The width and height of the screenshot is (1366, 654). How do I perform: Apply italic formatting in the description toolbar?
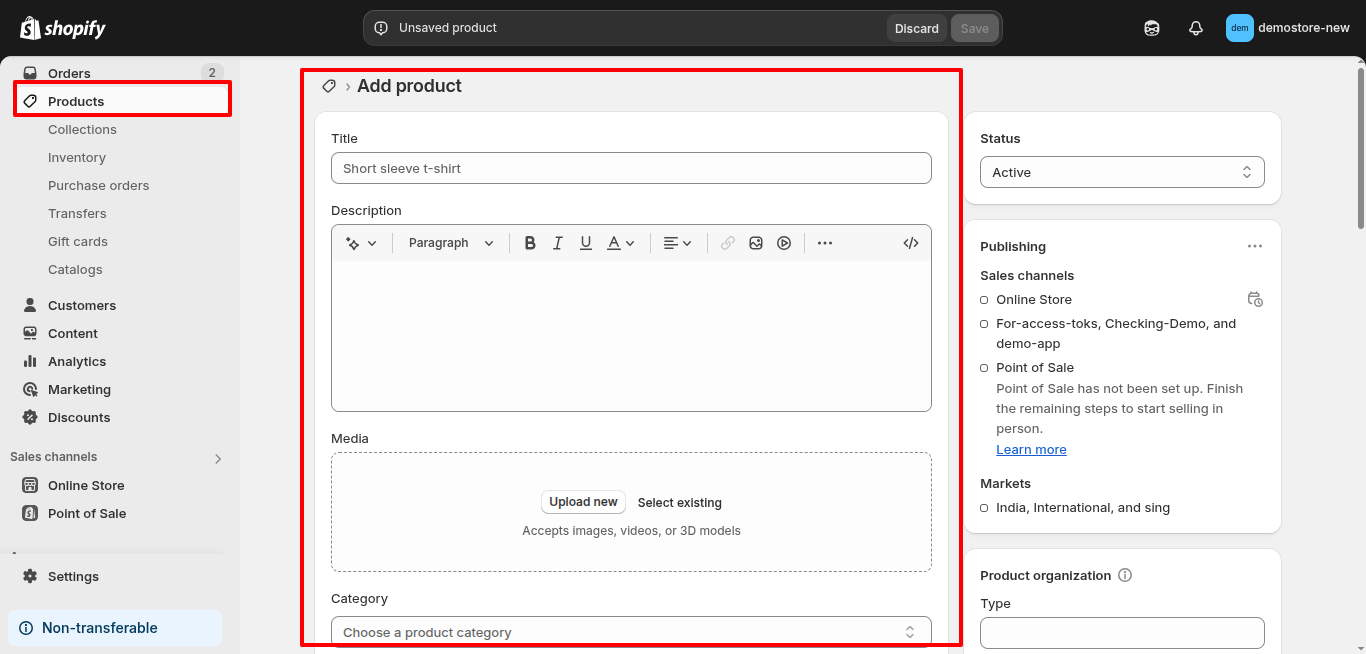(558, 242)
